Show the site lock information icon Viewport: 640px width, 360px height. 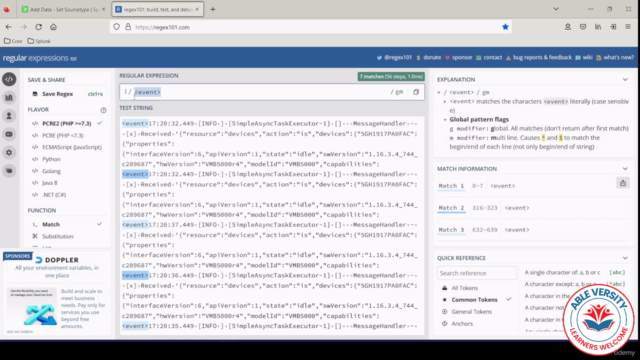[128, 27]
